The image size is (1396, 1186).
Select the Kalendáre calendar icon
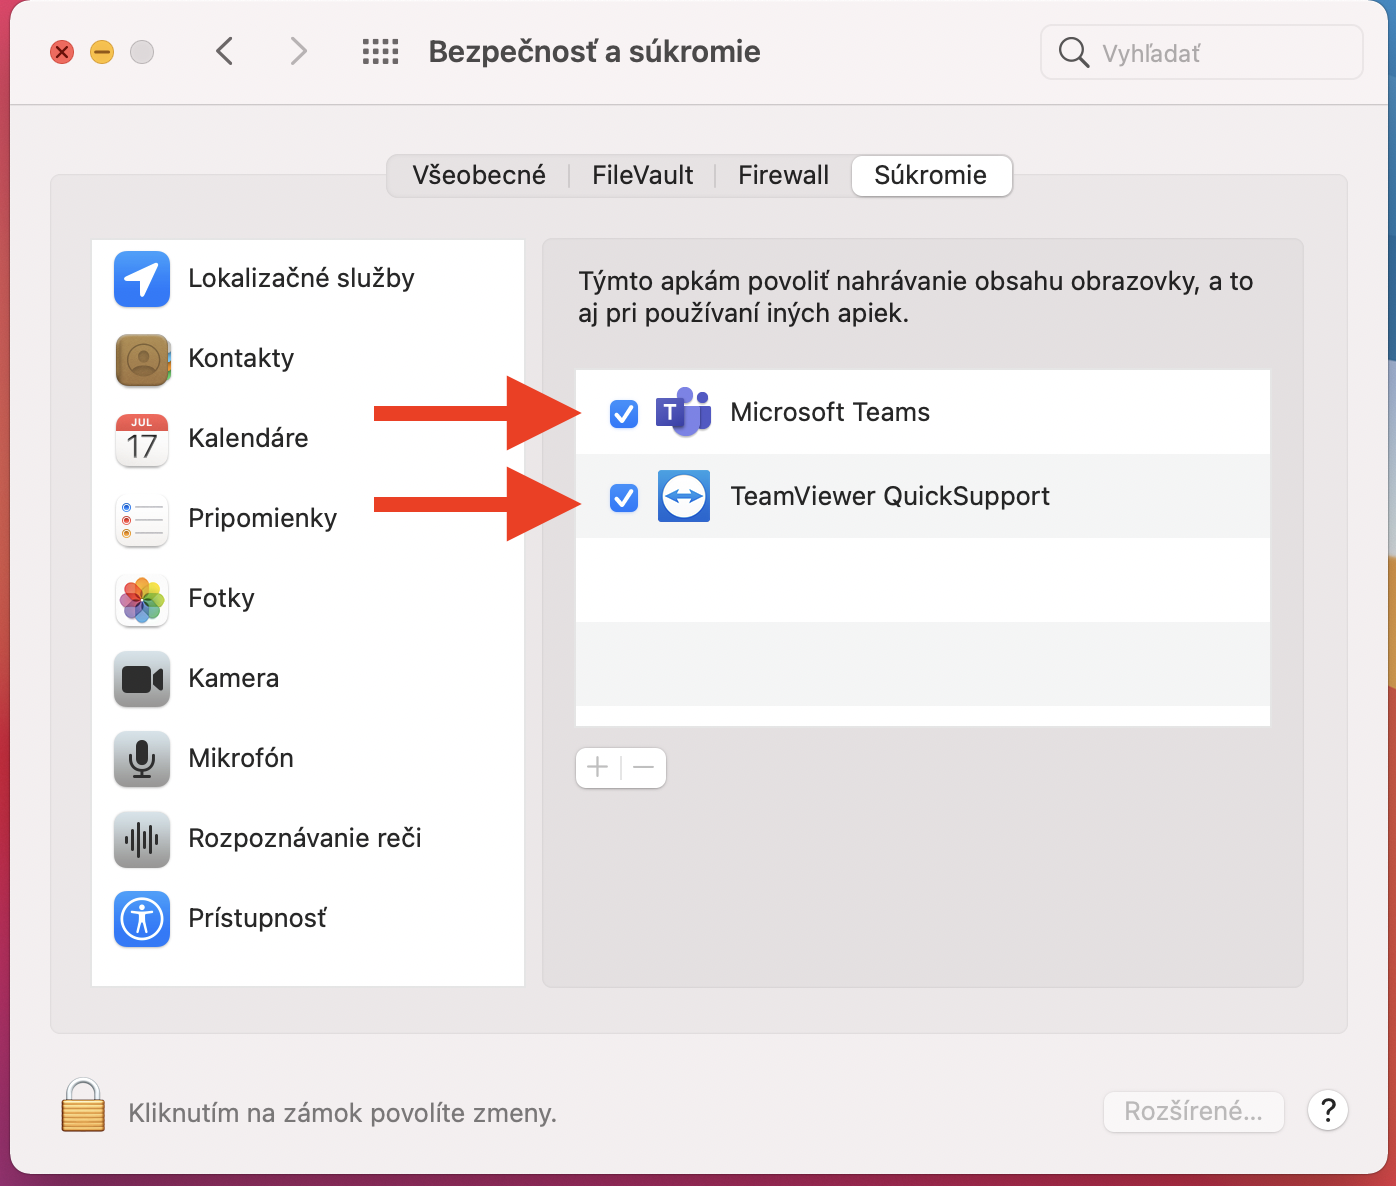(x=142, y=439)
